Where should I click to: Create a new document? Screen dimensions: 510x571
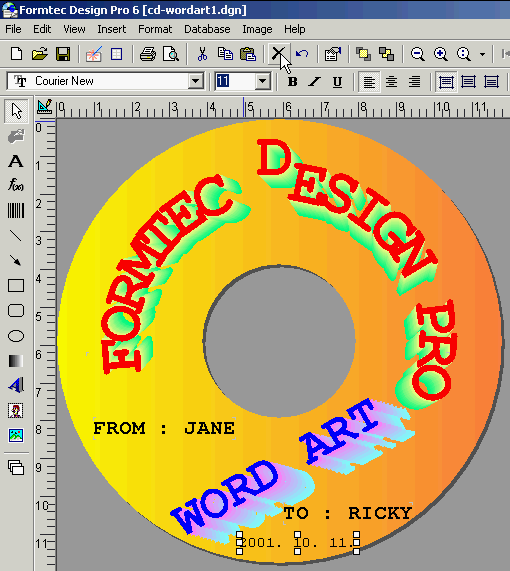pyautogui.click(x=16, y=54)
